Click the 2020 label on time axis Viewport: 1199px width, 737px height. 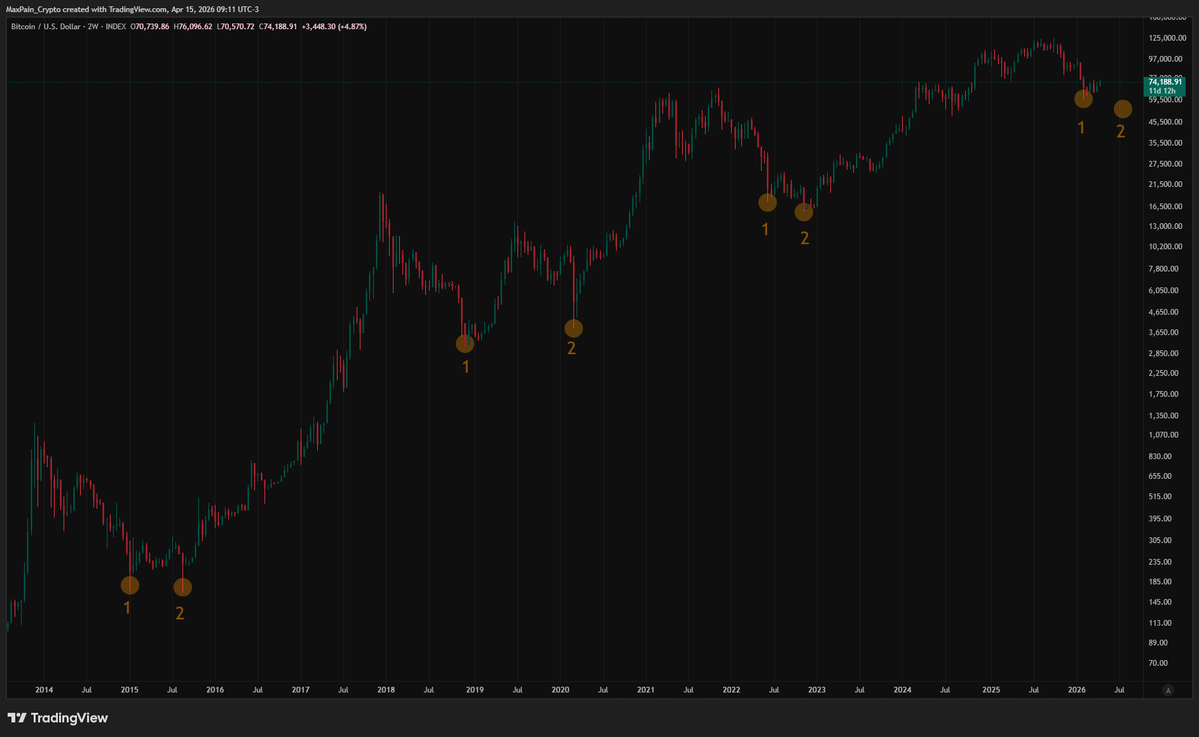tap(561, 690)
